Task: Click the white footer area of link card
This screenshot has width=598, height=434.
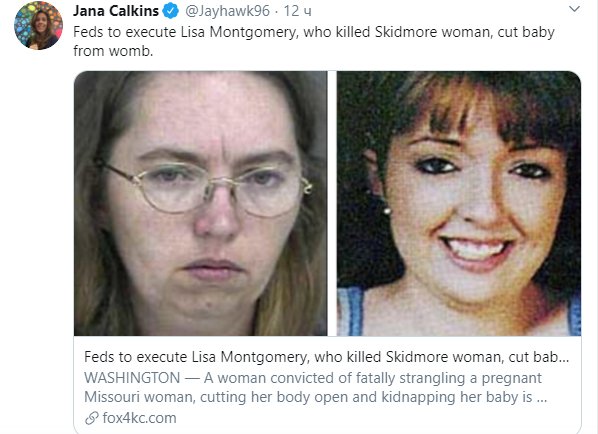Action: (328, 387)
